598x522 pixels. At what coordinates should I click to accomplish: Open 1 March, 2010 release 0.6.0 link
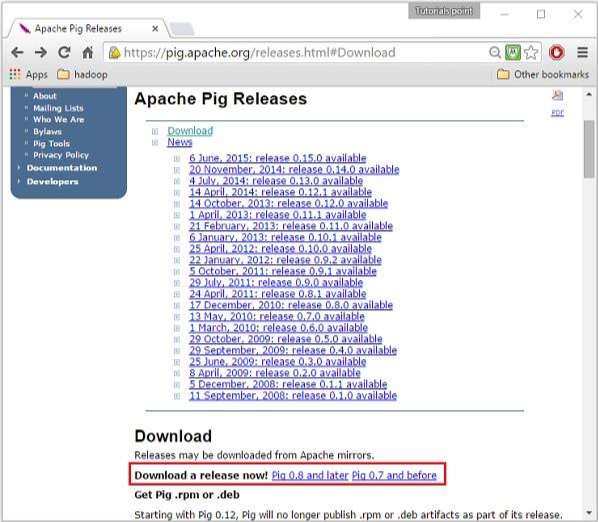[278, 328]
